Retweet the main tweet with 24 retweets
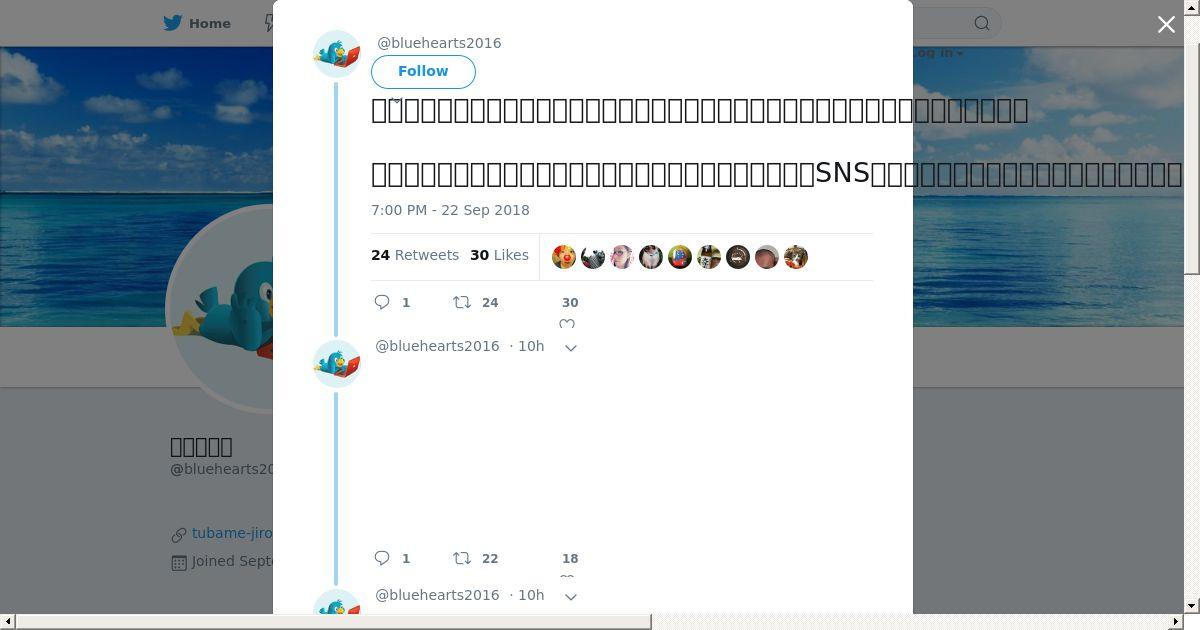The height and width of the screenshot is (630, 1200). tap(462, 302)
